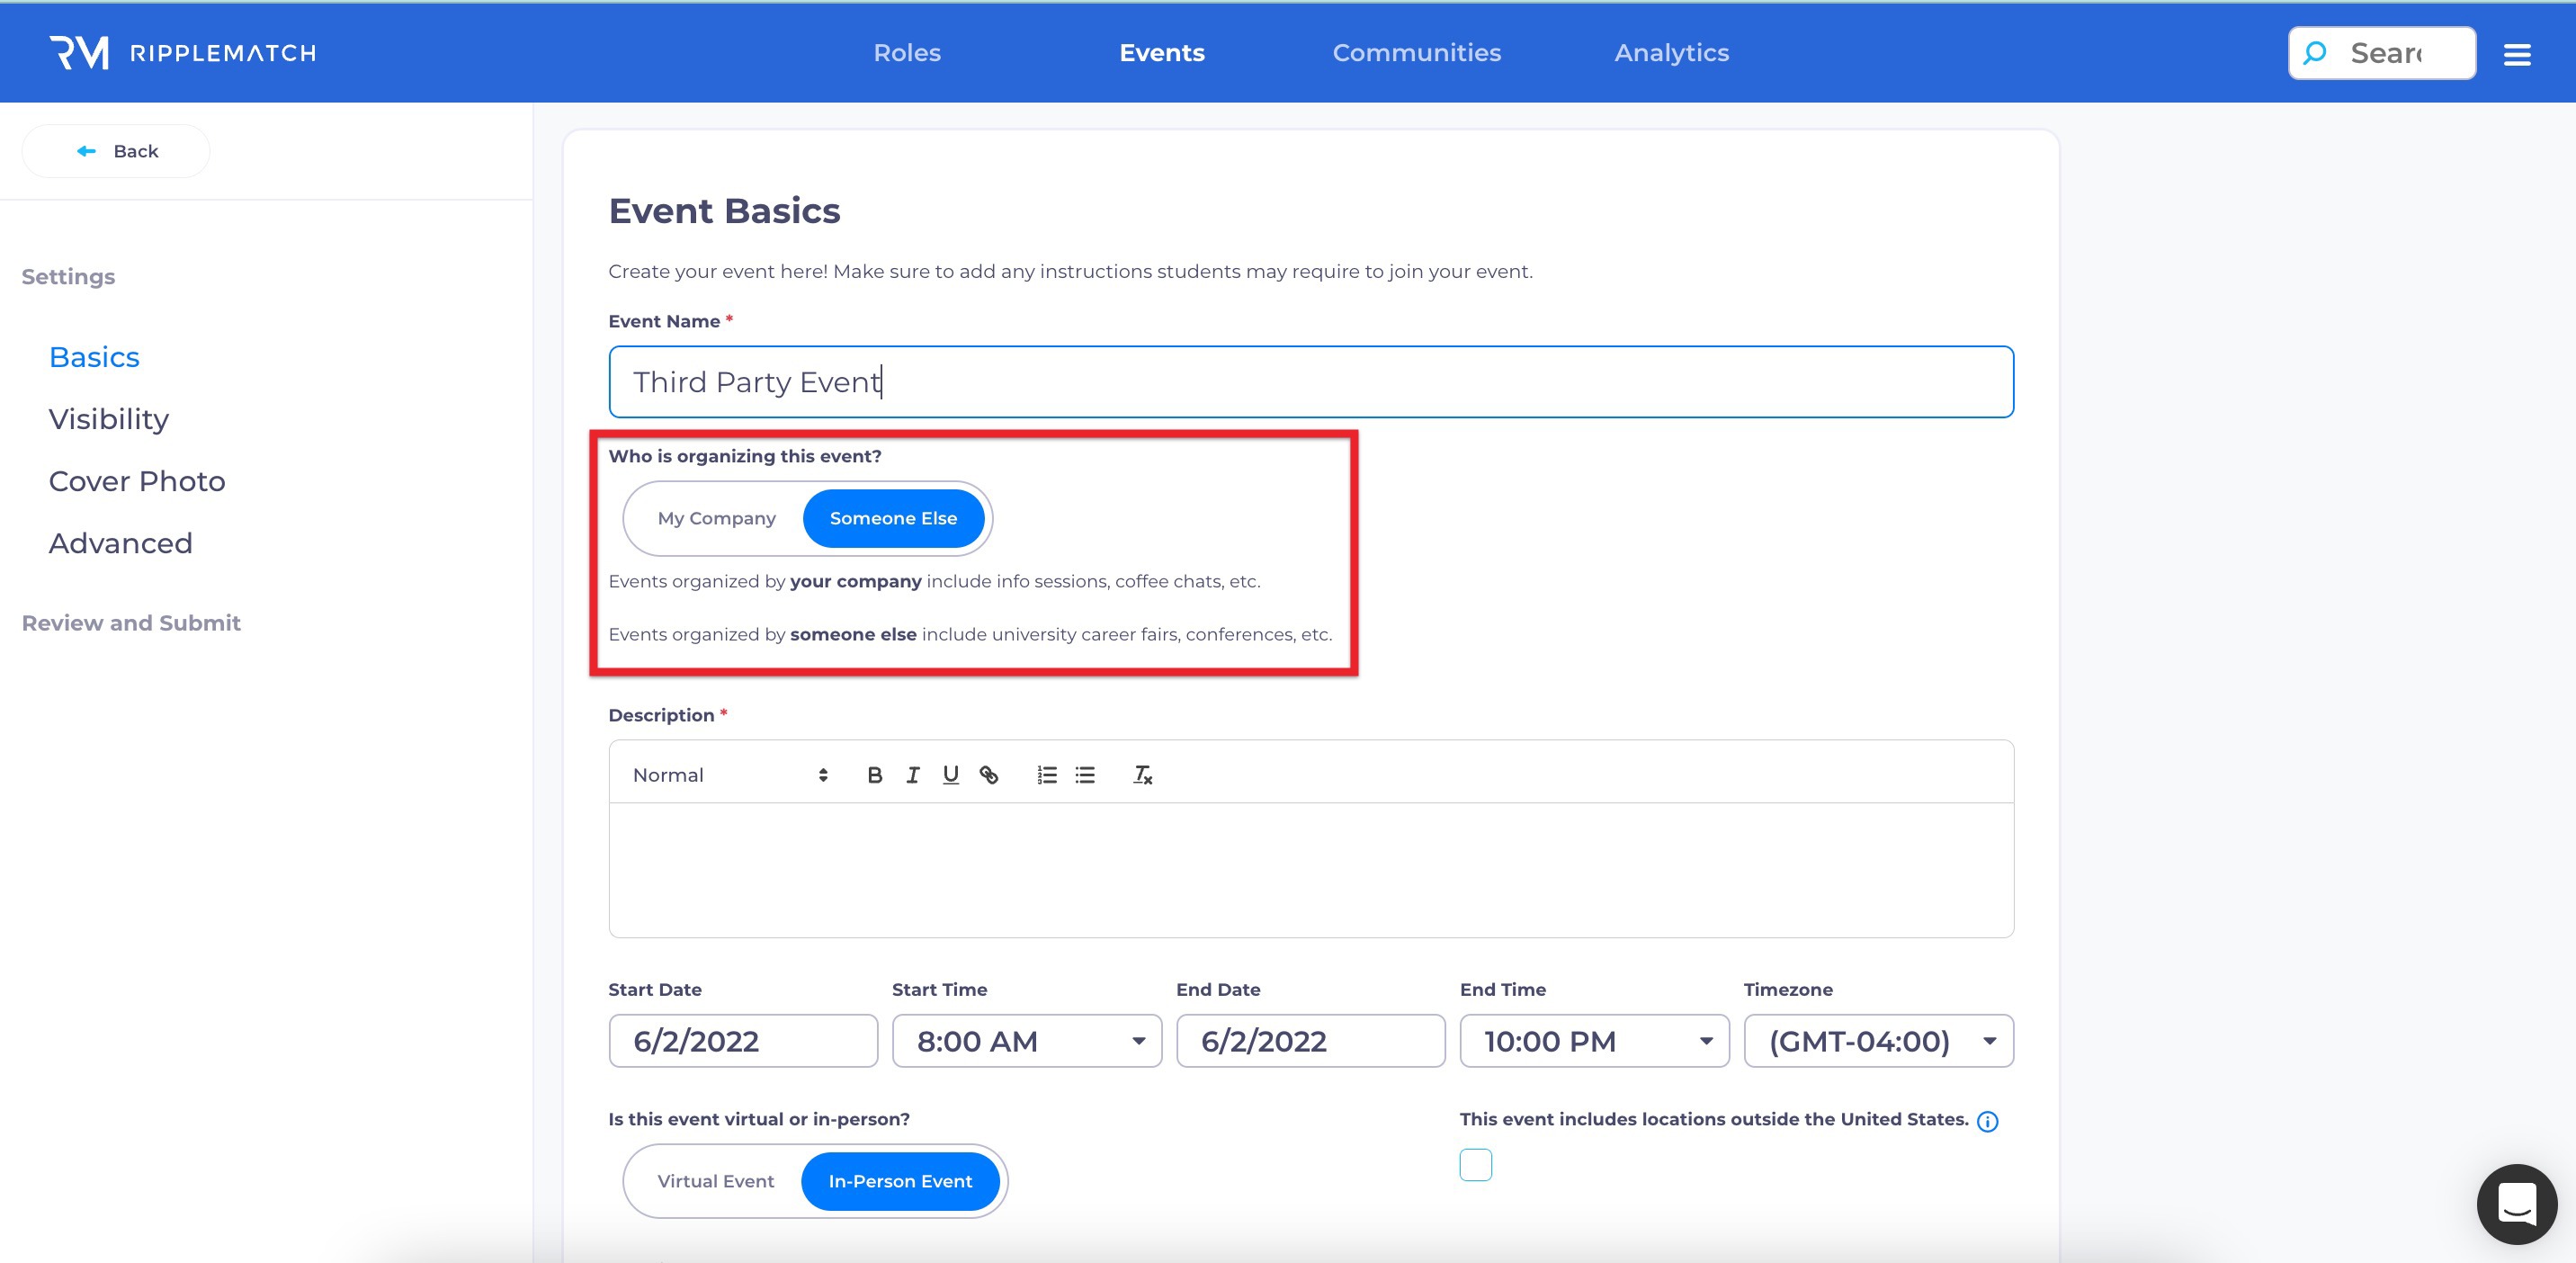Image resolution: width=2576 pixels, height=1263 pixels.
Task: Click the info icon beside locations text
Action: click(1987, 1121)
